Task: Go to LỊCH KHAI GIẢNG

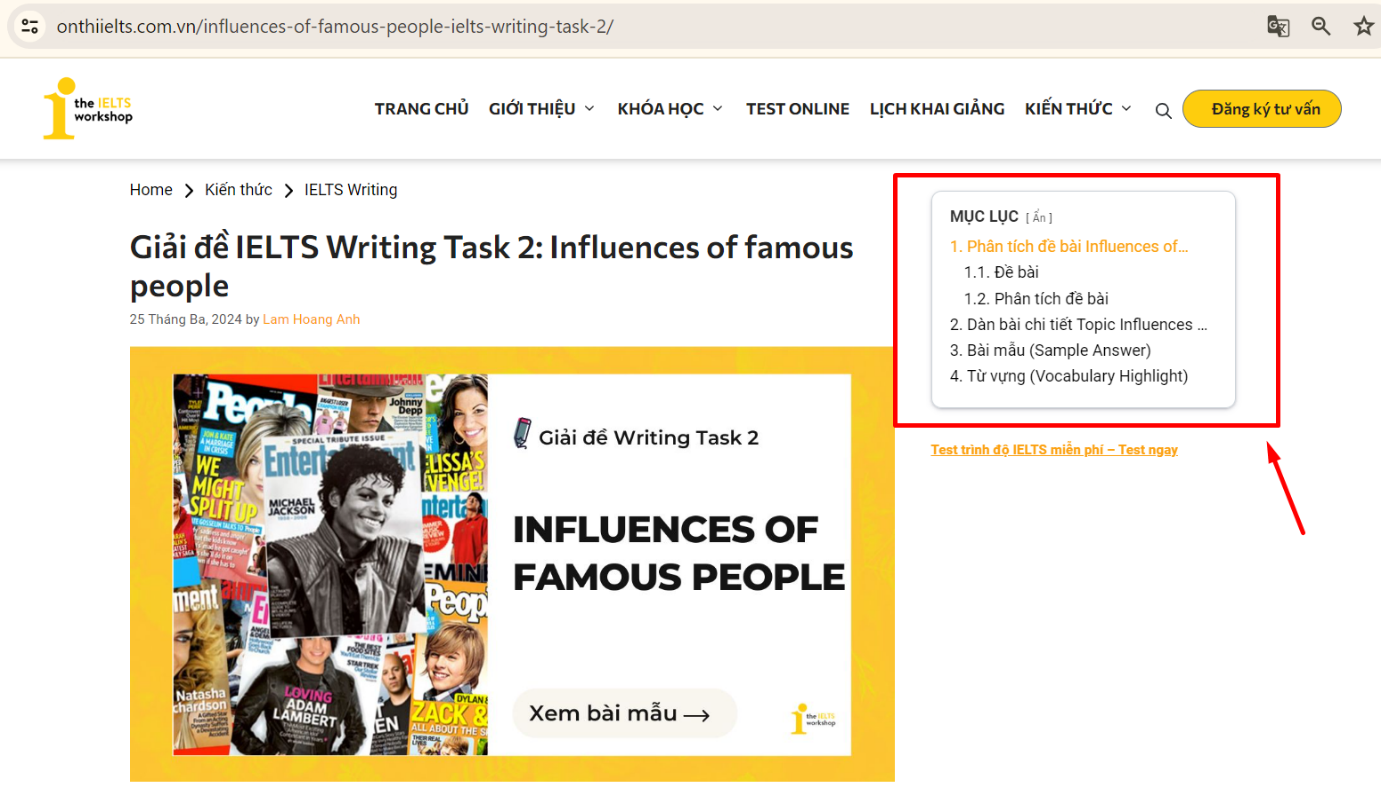Action: pos(936,108)
